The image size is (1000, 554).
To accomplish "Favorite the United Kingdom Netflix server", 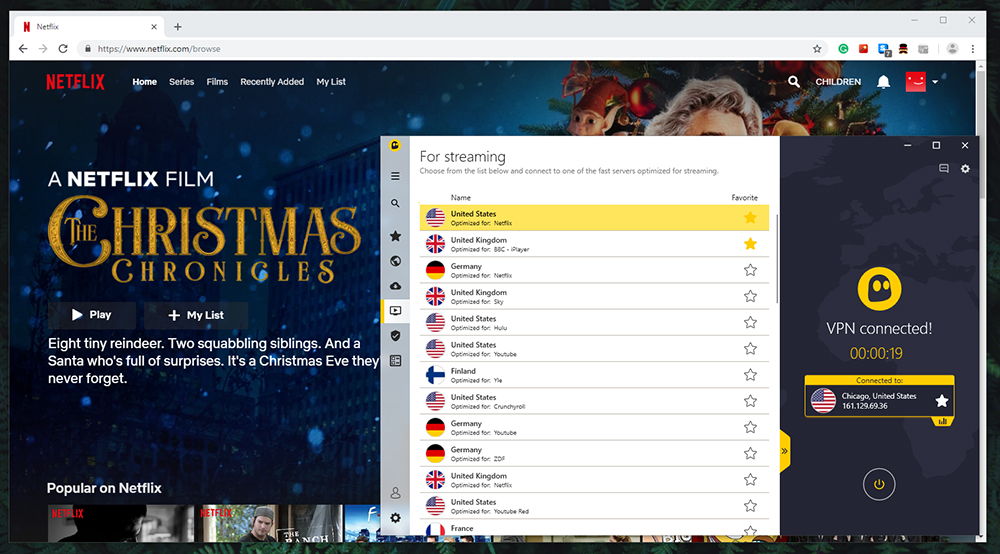I will point(750,479).
